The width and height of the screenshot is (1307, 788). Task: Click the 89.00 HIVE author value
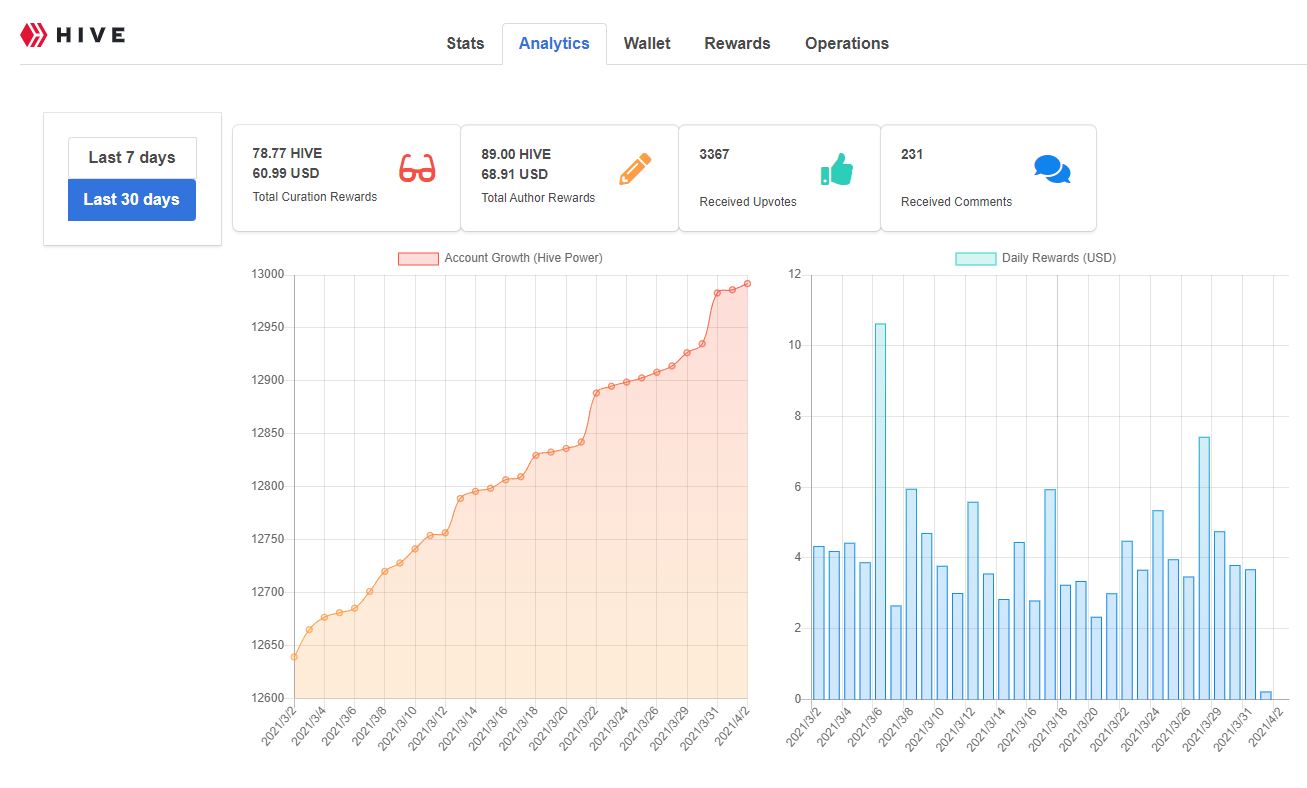click(x=516, y=154)
